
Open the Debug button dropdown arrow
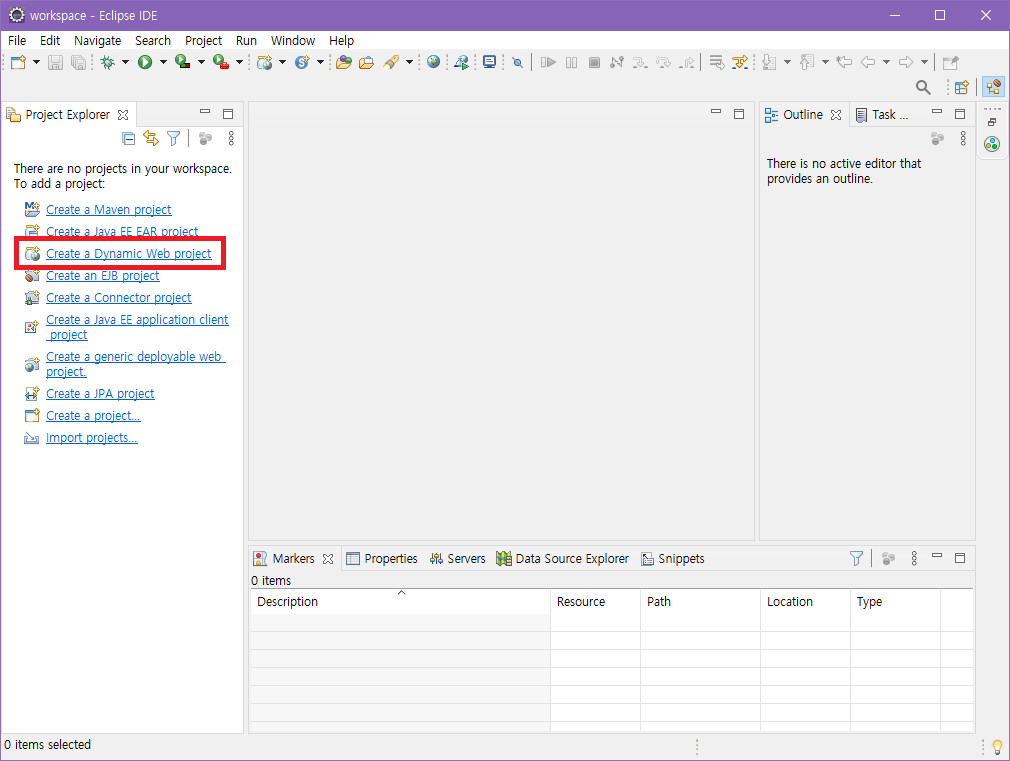pos(125,63)
